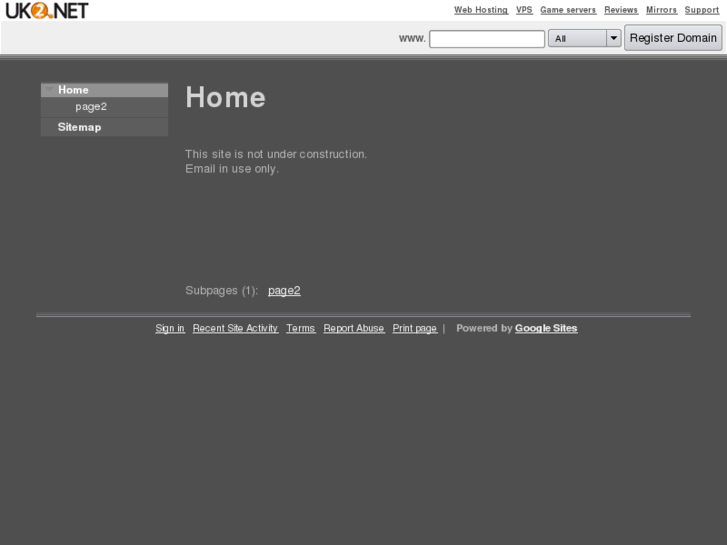Click the Sign in footer link
The image size is (727, 545).
[170, 328]
